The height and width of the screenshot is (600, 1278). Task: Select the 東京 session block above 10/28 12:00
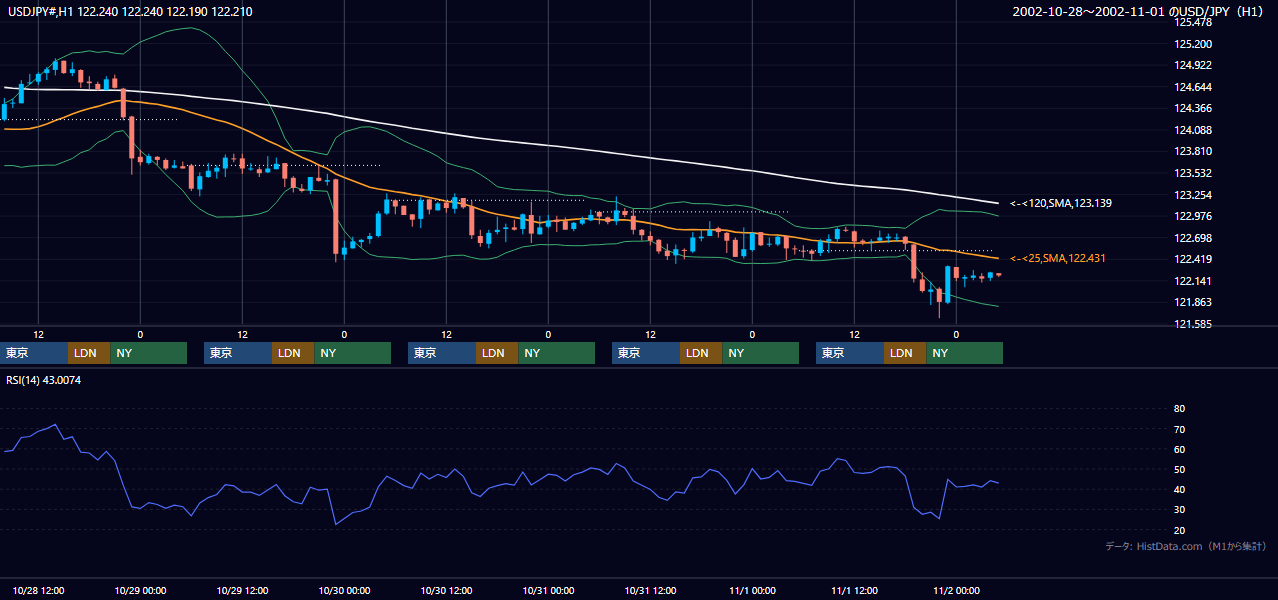[x=34, y=353]
